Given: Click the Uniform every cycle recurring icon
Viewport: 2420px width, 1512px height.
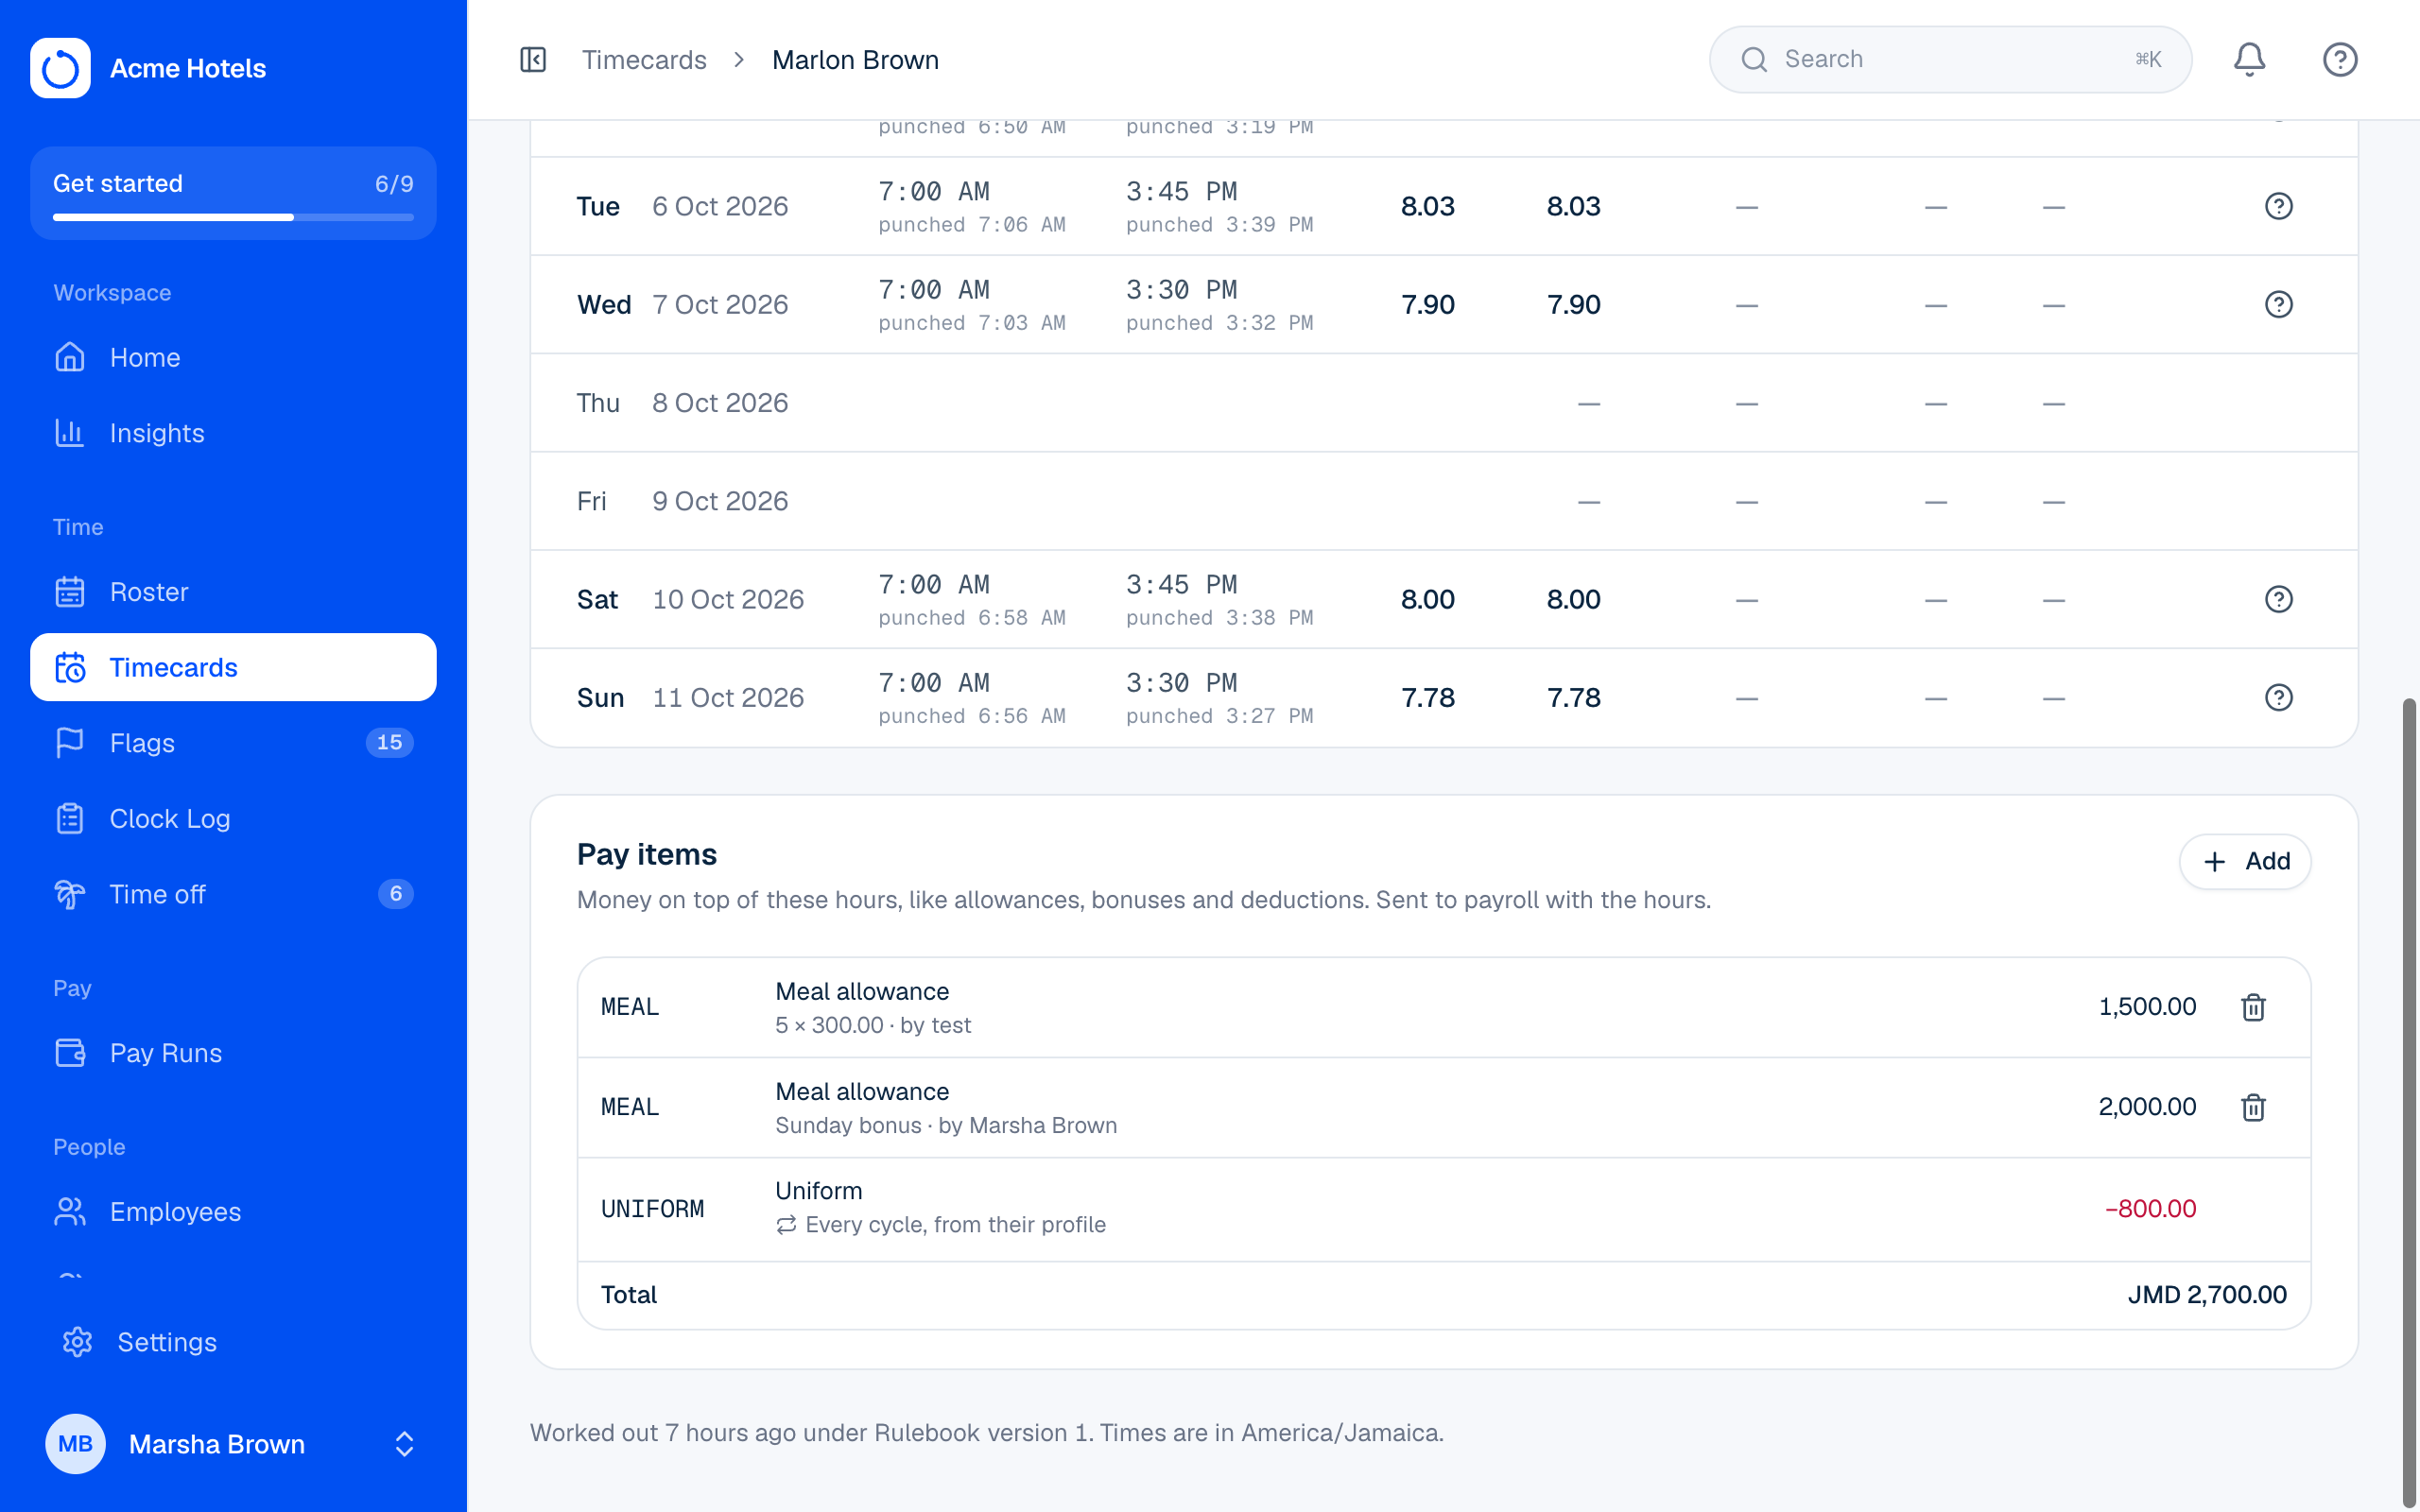Looking at the screenshot, I should pyautogui.click(x=786, y=1225).
